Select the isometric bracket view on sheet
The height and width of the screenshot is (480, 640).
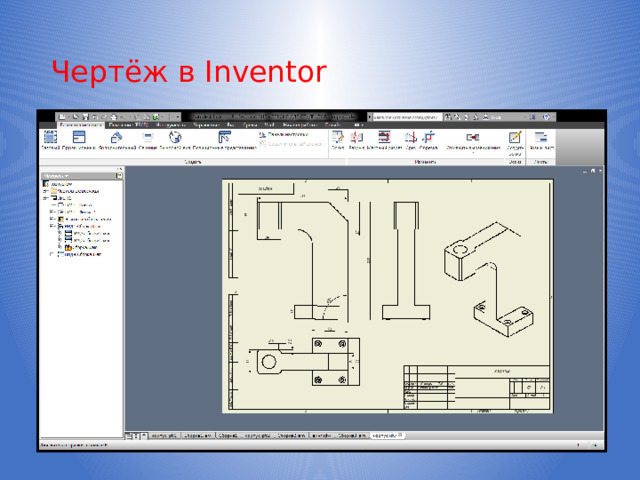click(x=489, y=280)
